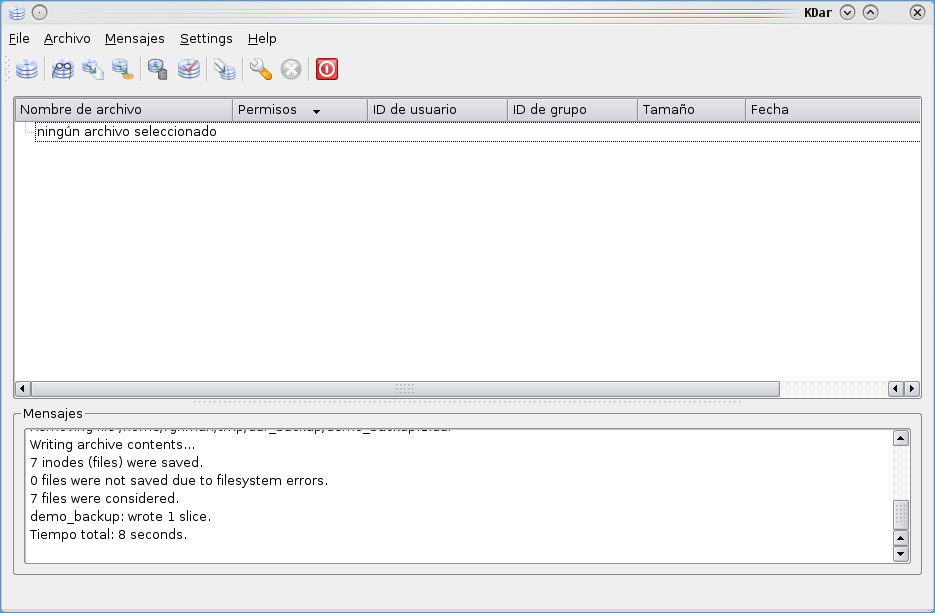Open settings via the wrench icon
This screenshot has height=613, width=935.
(261, 69)
